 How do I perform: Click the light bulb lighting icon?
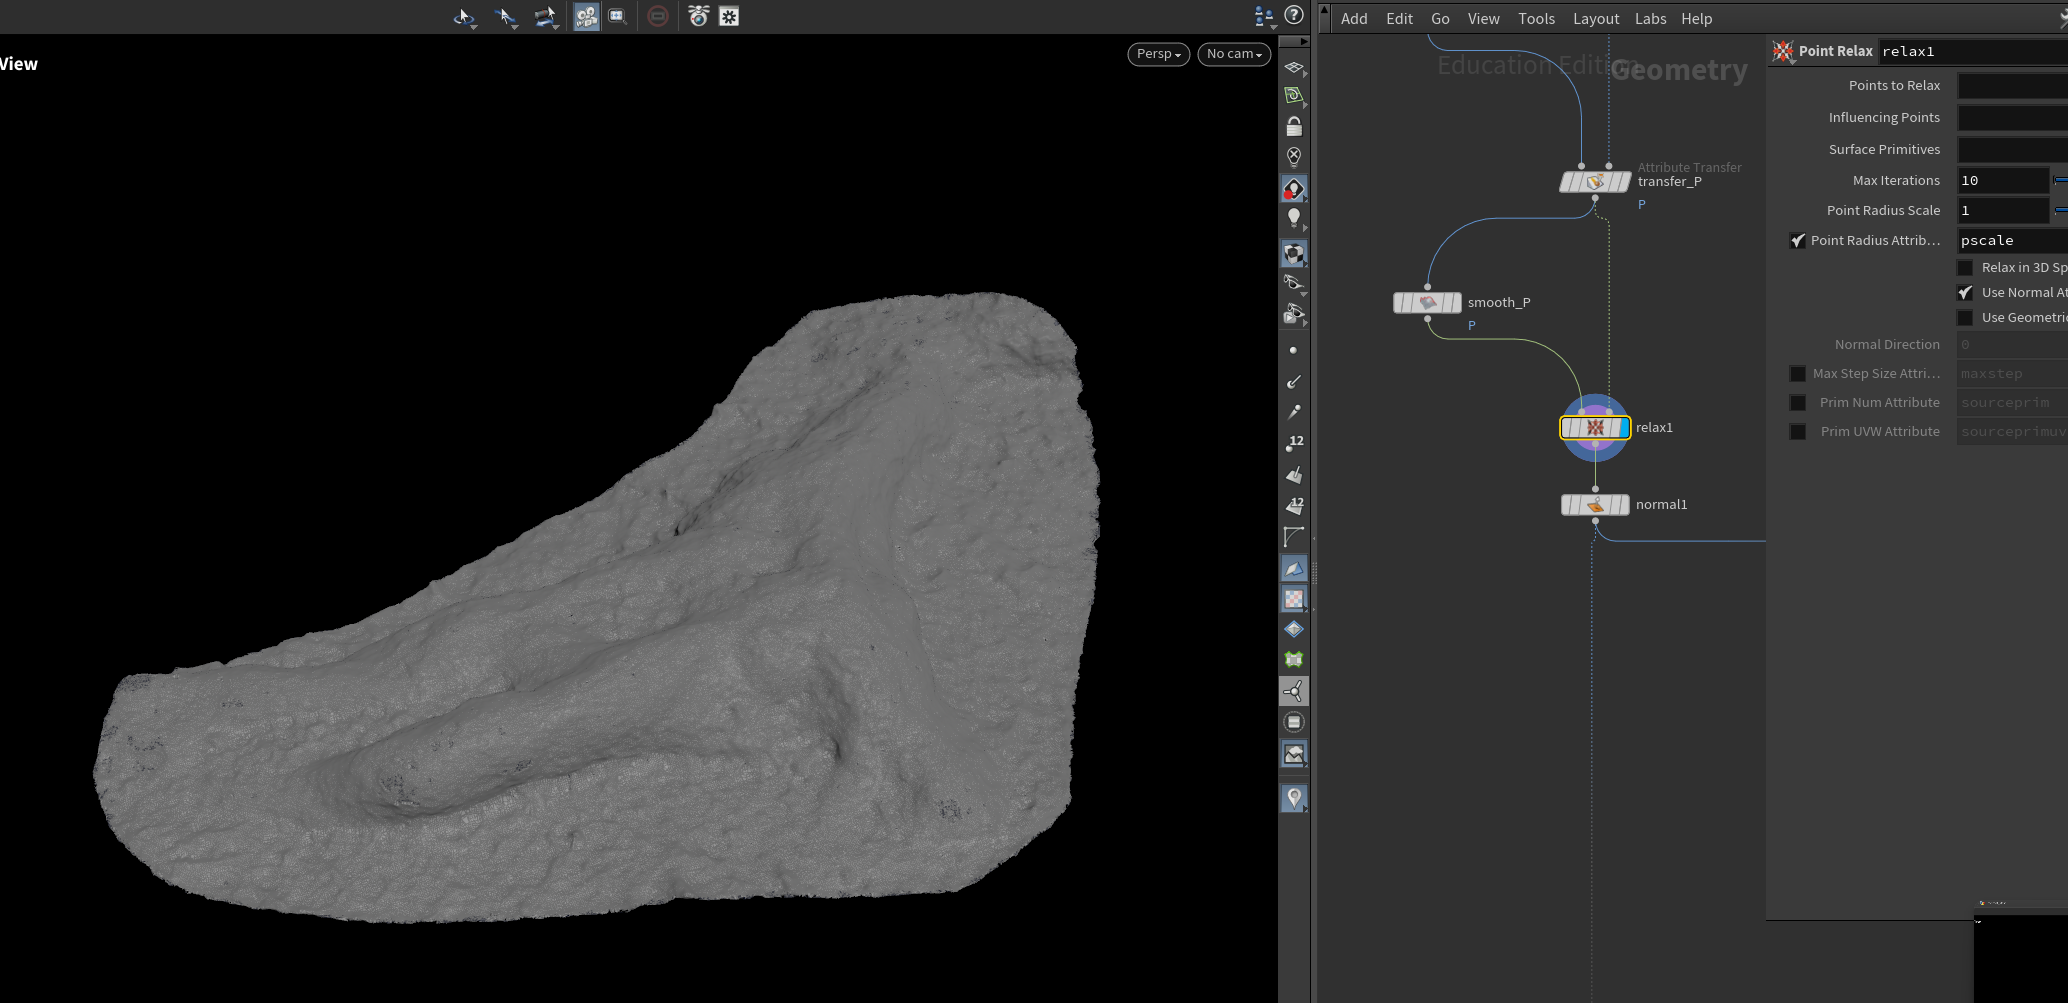click(x=1294, y=218)
